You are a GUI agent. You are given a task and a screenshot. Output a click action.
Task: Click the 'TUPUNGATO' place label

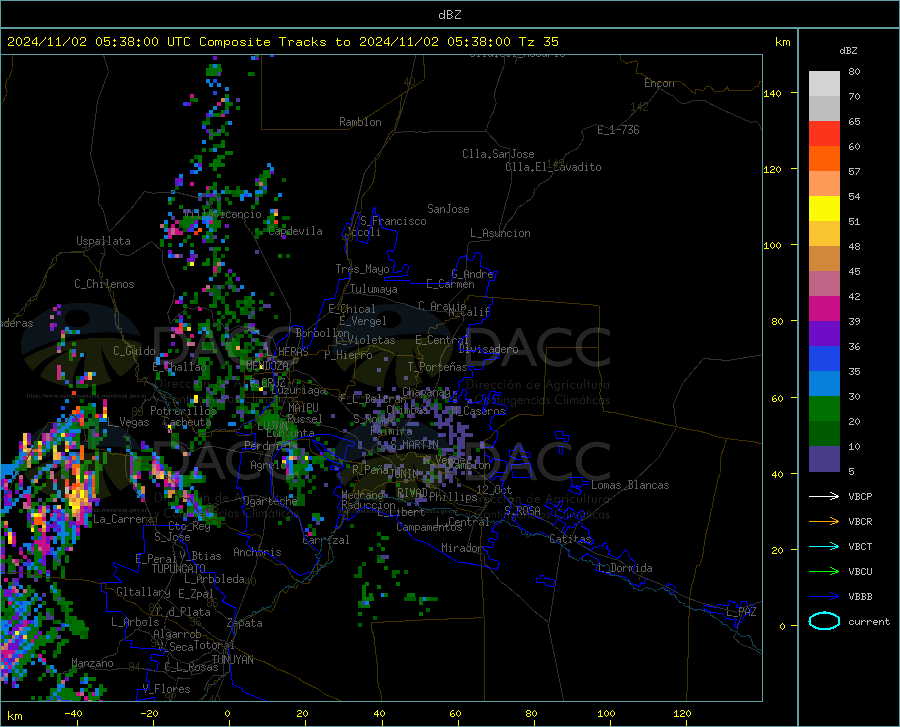click(179, 569)
